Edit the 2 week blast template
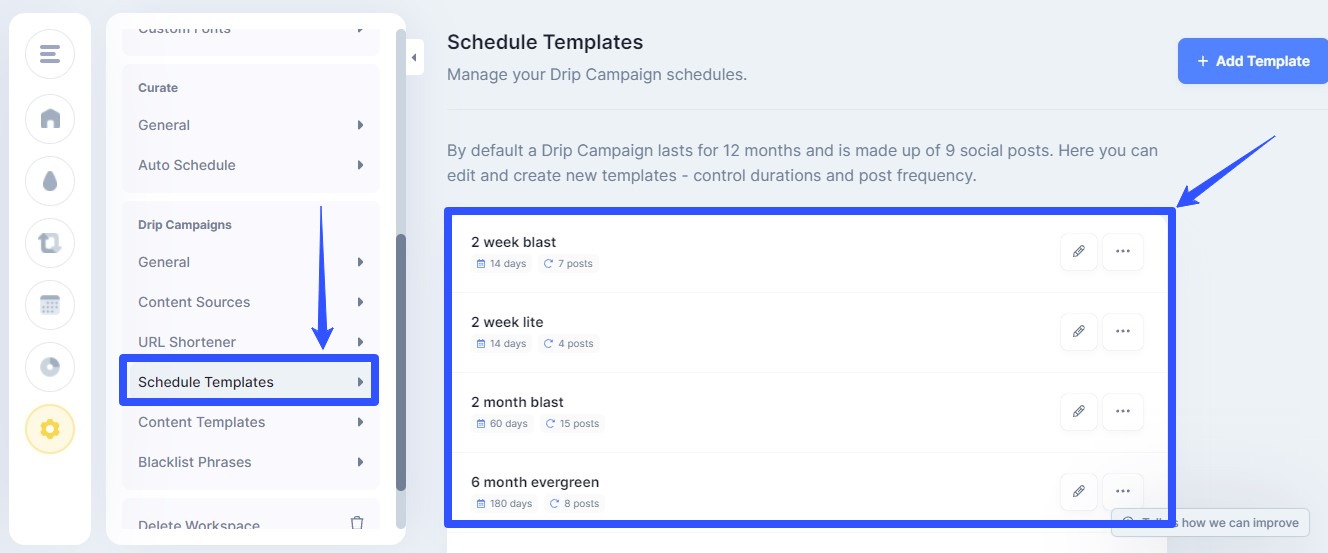 pos(1078,252)
